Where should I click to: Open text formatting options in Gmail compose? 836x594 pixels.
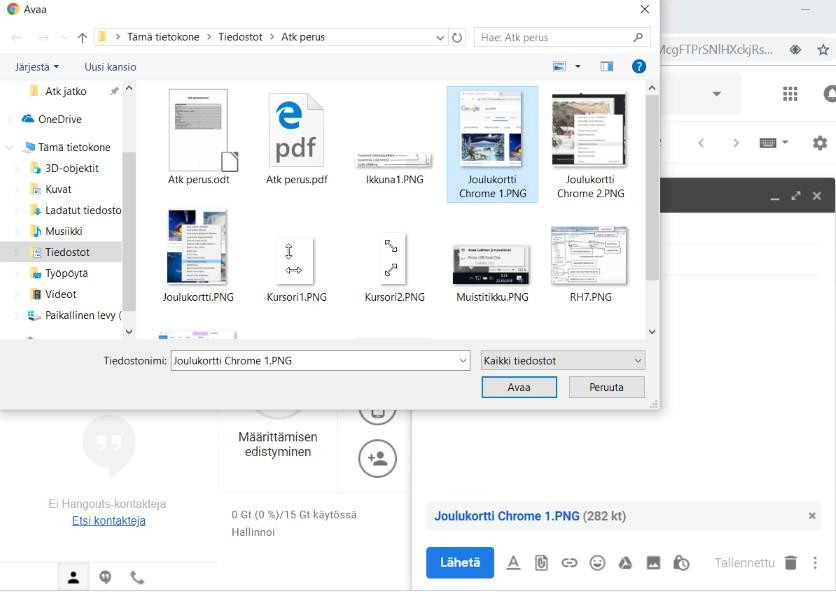(x=513, y=563)
